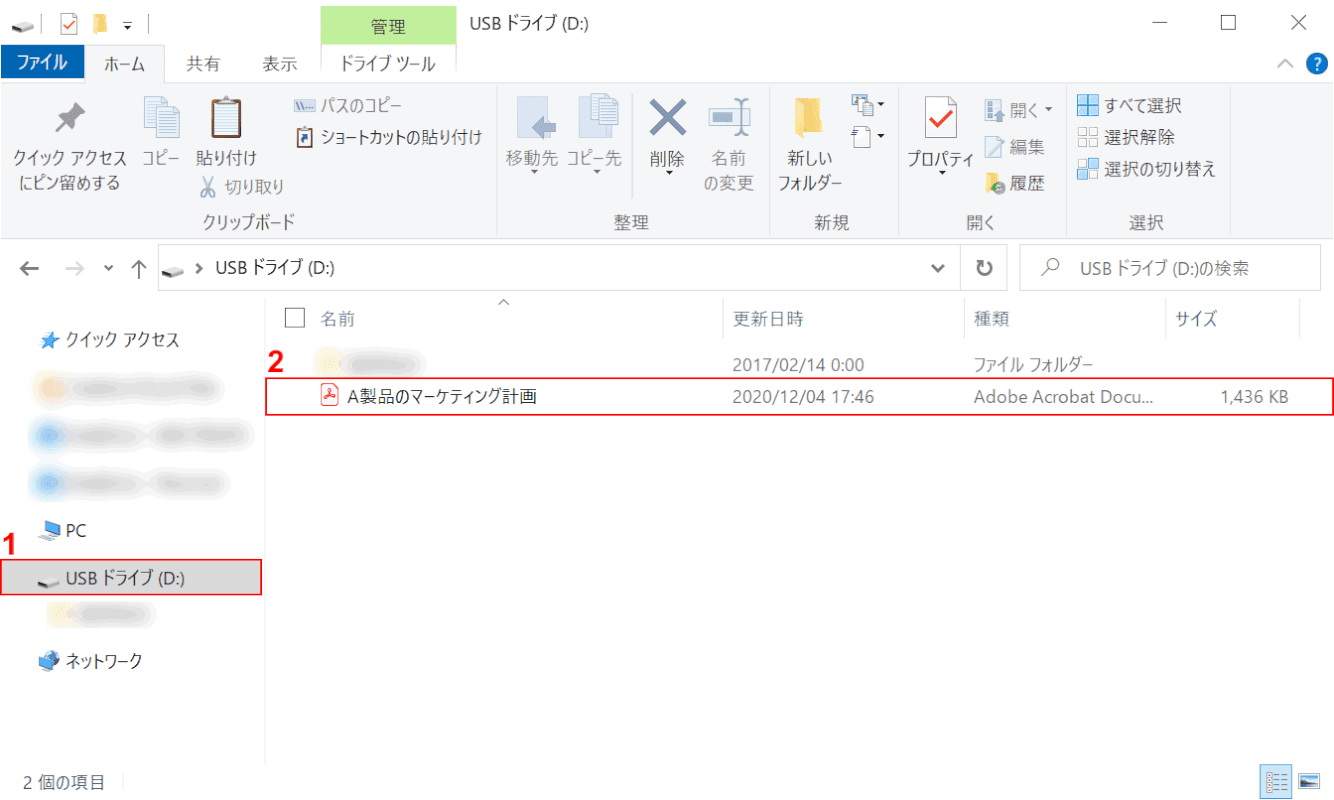
Task: Click the drive icon in title bar
Action: [22, 24]
